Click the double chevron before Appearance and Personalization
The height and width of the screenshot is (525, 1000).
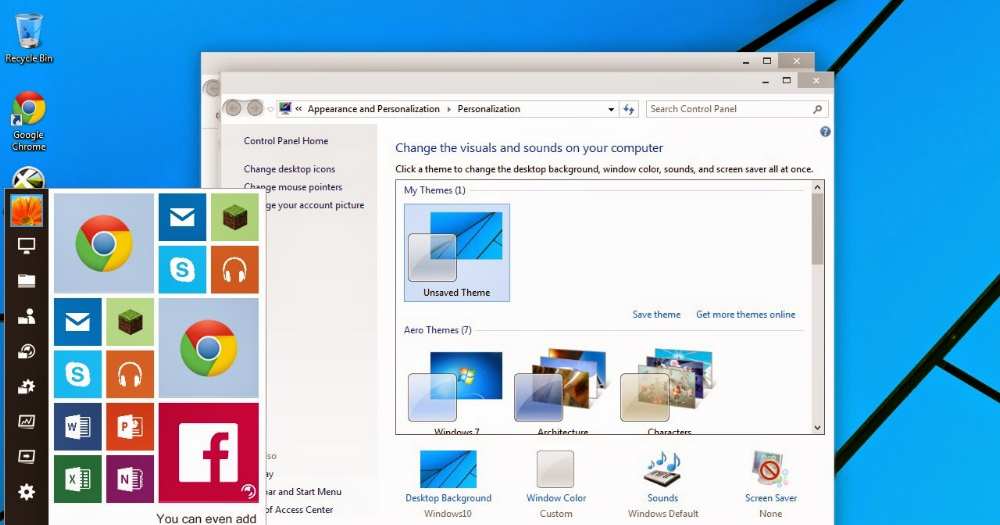click(x=298, y=108)
